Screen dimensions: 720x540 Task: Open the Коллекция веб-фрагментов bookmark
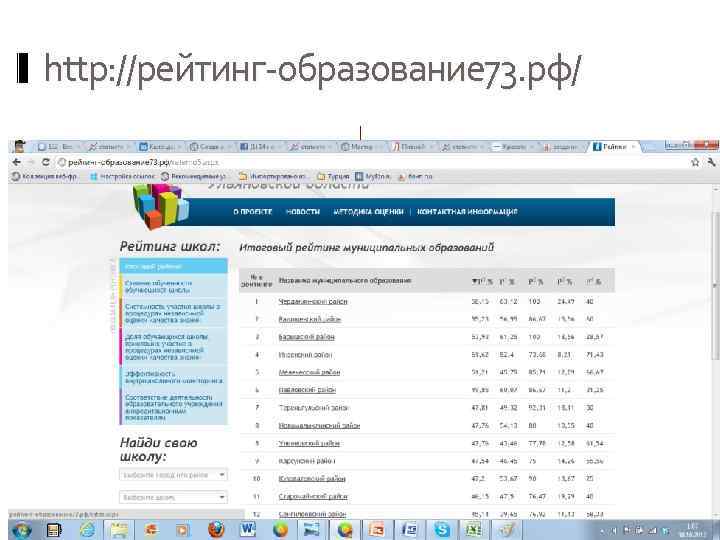(x=44, y=176)
